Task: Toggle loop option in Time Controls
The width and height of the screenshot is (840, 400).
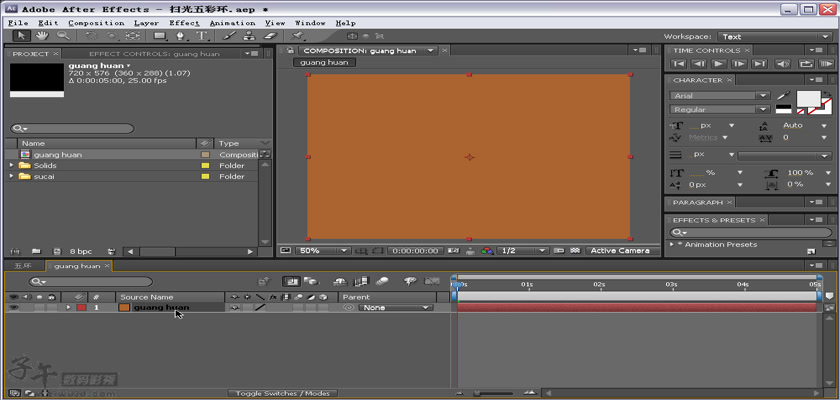Action: [806, 64]
